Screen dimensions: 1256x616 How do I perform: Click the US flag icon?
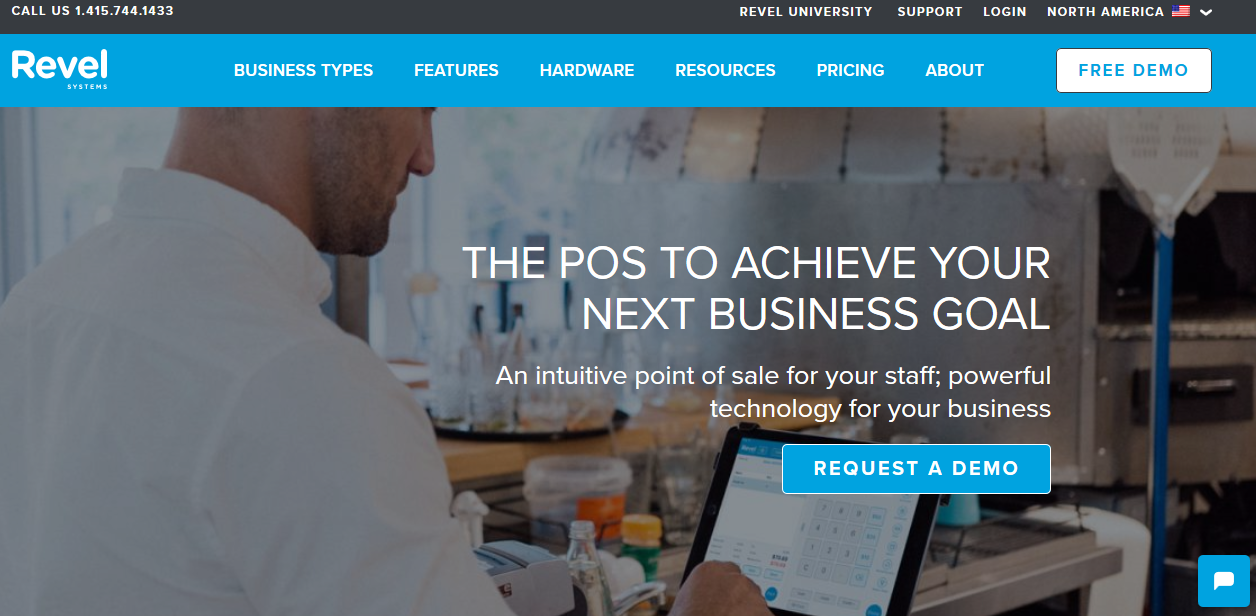point(1181,12)
